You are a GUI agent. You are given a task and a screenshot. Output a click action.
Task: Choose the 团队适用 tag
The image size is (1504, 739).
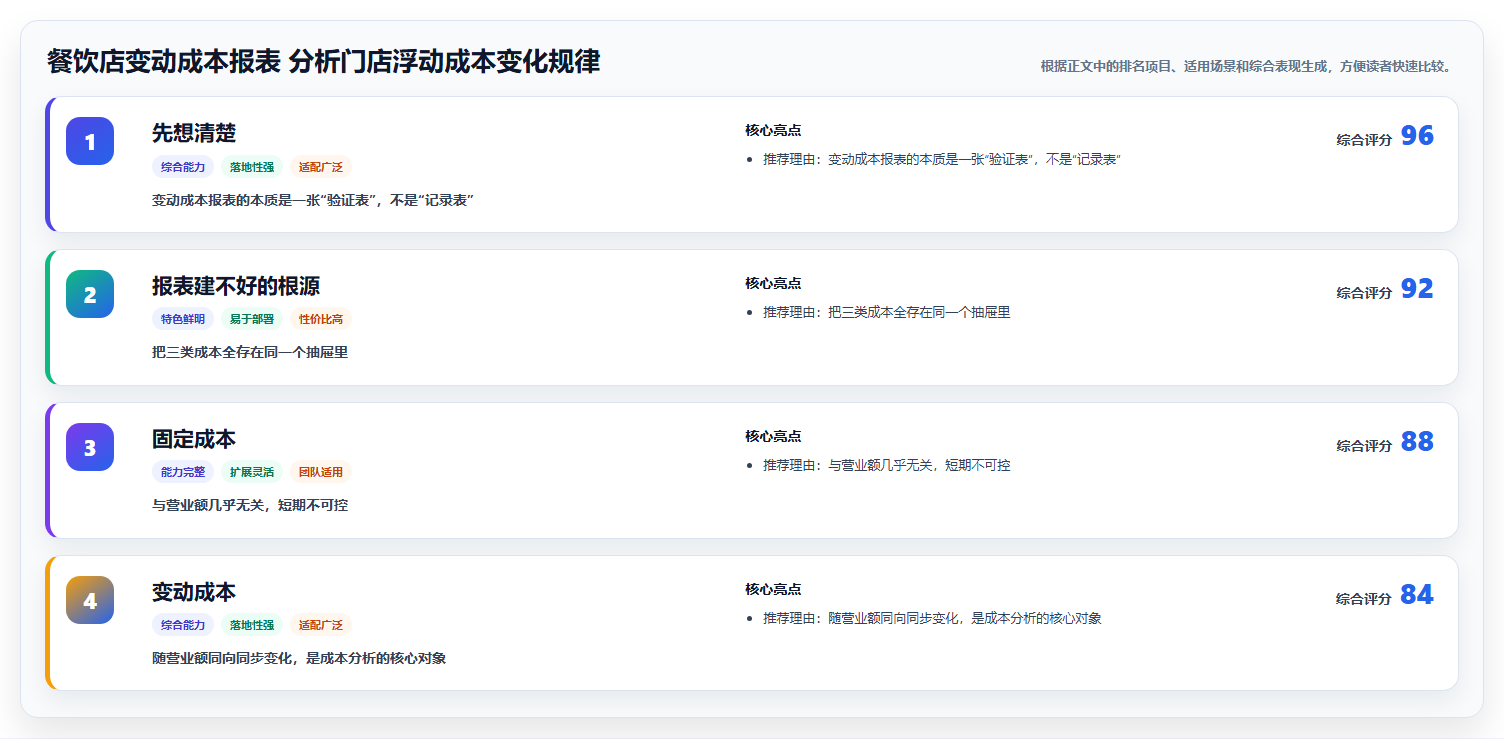coord(321,472)
